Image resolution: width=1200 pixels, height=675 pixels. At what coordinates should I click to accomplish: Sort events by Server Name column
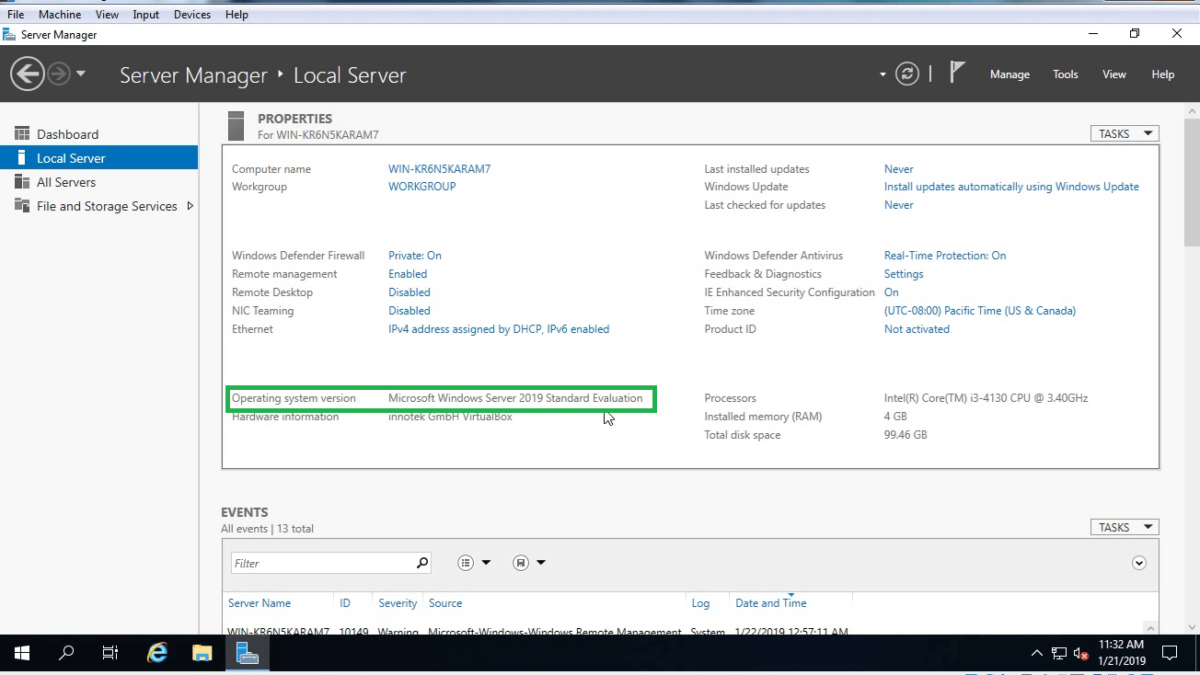(259, 603)
